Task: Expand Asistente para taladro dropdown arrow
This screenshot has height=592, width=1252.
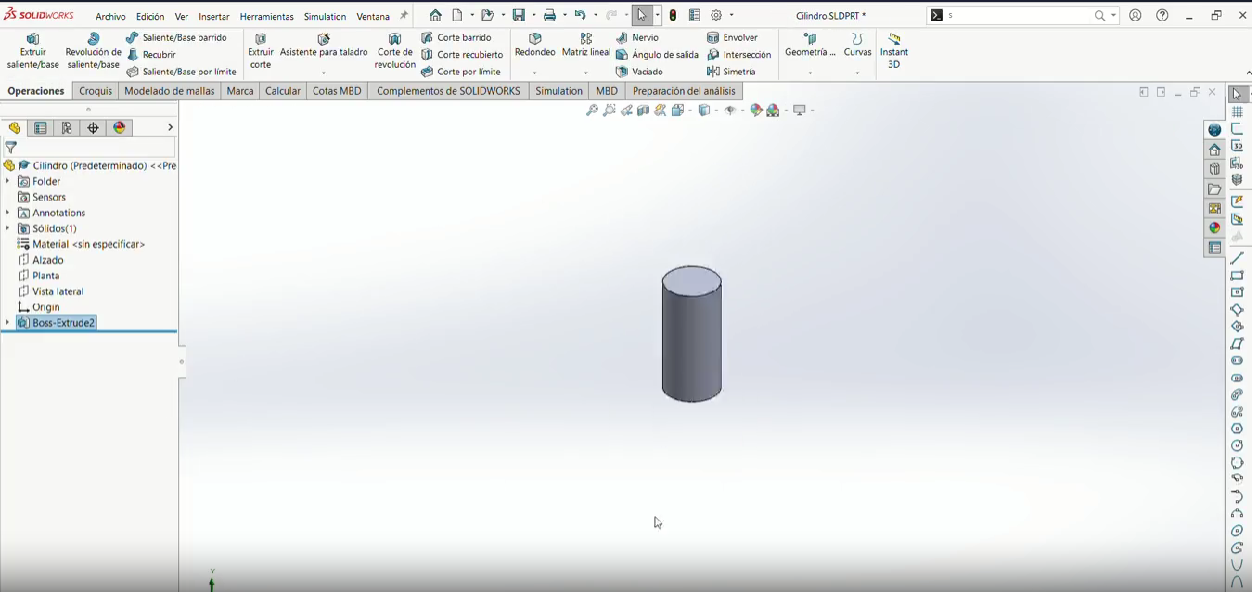Action: (324, 73)
